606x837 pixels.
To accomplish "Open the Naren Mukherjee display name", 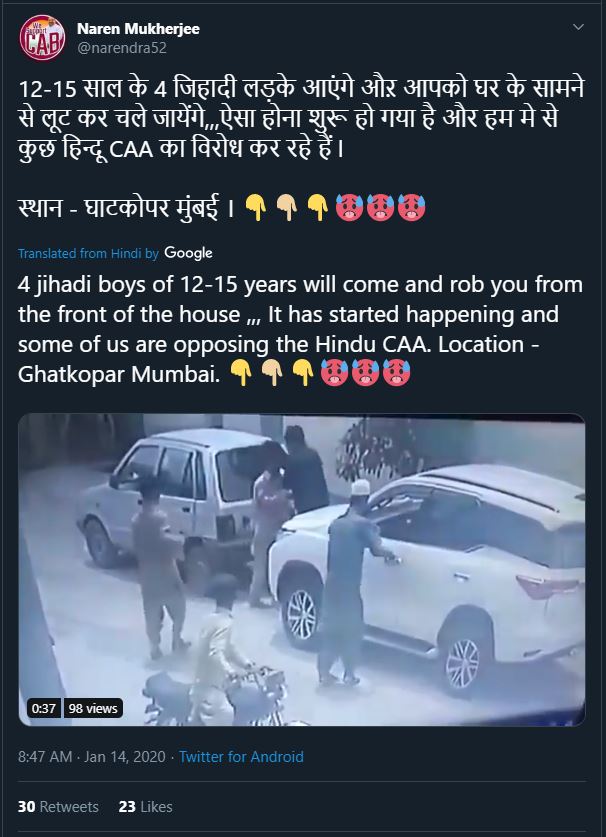I will pos(138,29).
